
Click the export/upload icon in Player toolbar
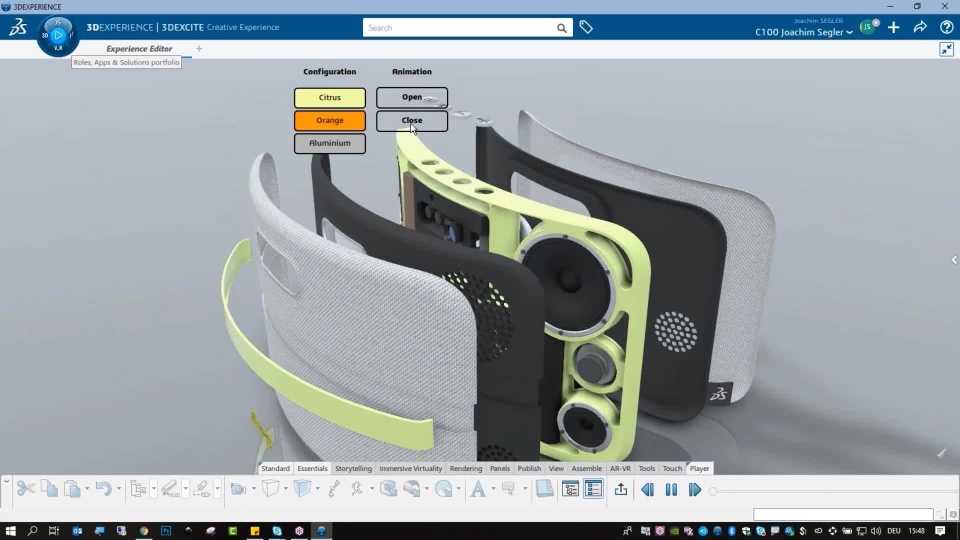click(x=621, y=489)
